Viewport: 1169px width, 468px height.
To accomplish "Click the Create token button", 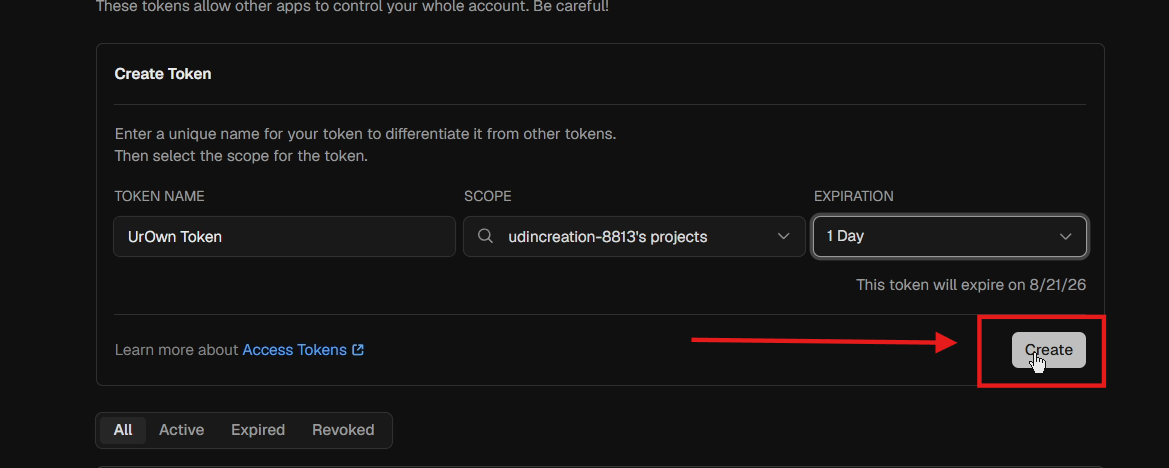I will [1048, 350].
